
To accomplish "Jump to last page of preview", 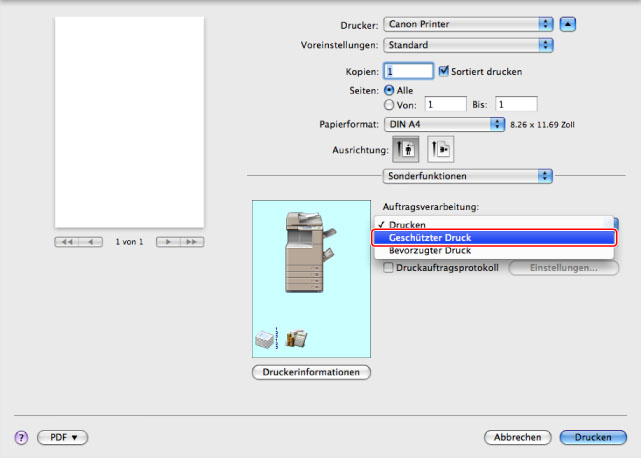I will [x=192, y=242].
